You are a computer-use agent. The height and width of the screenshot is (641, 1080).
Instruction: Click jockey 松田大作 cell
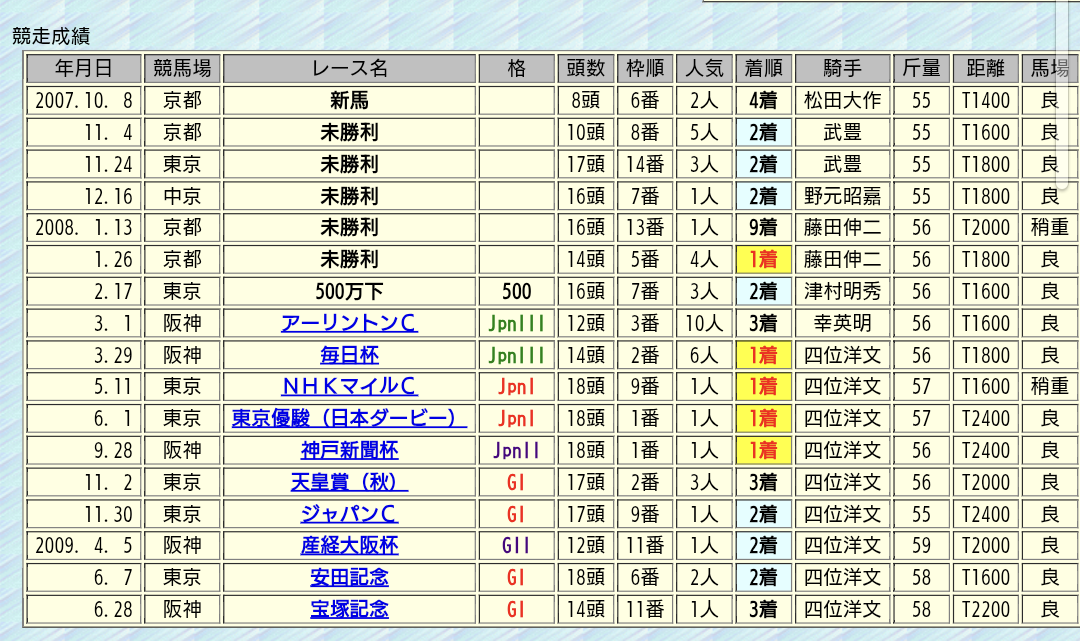coord(842,100)
